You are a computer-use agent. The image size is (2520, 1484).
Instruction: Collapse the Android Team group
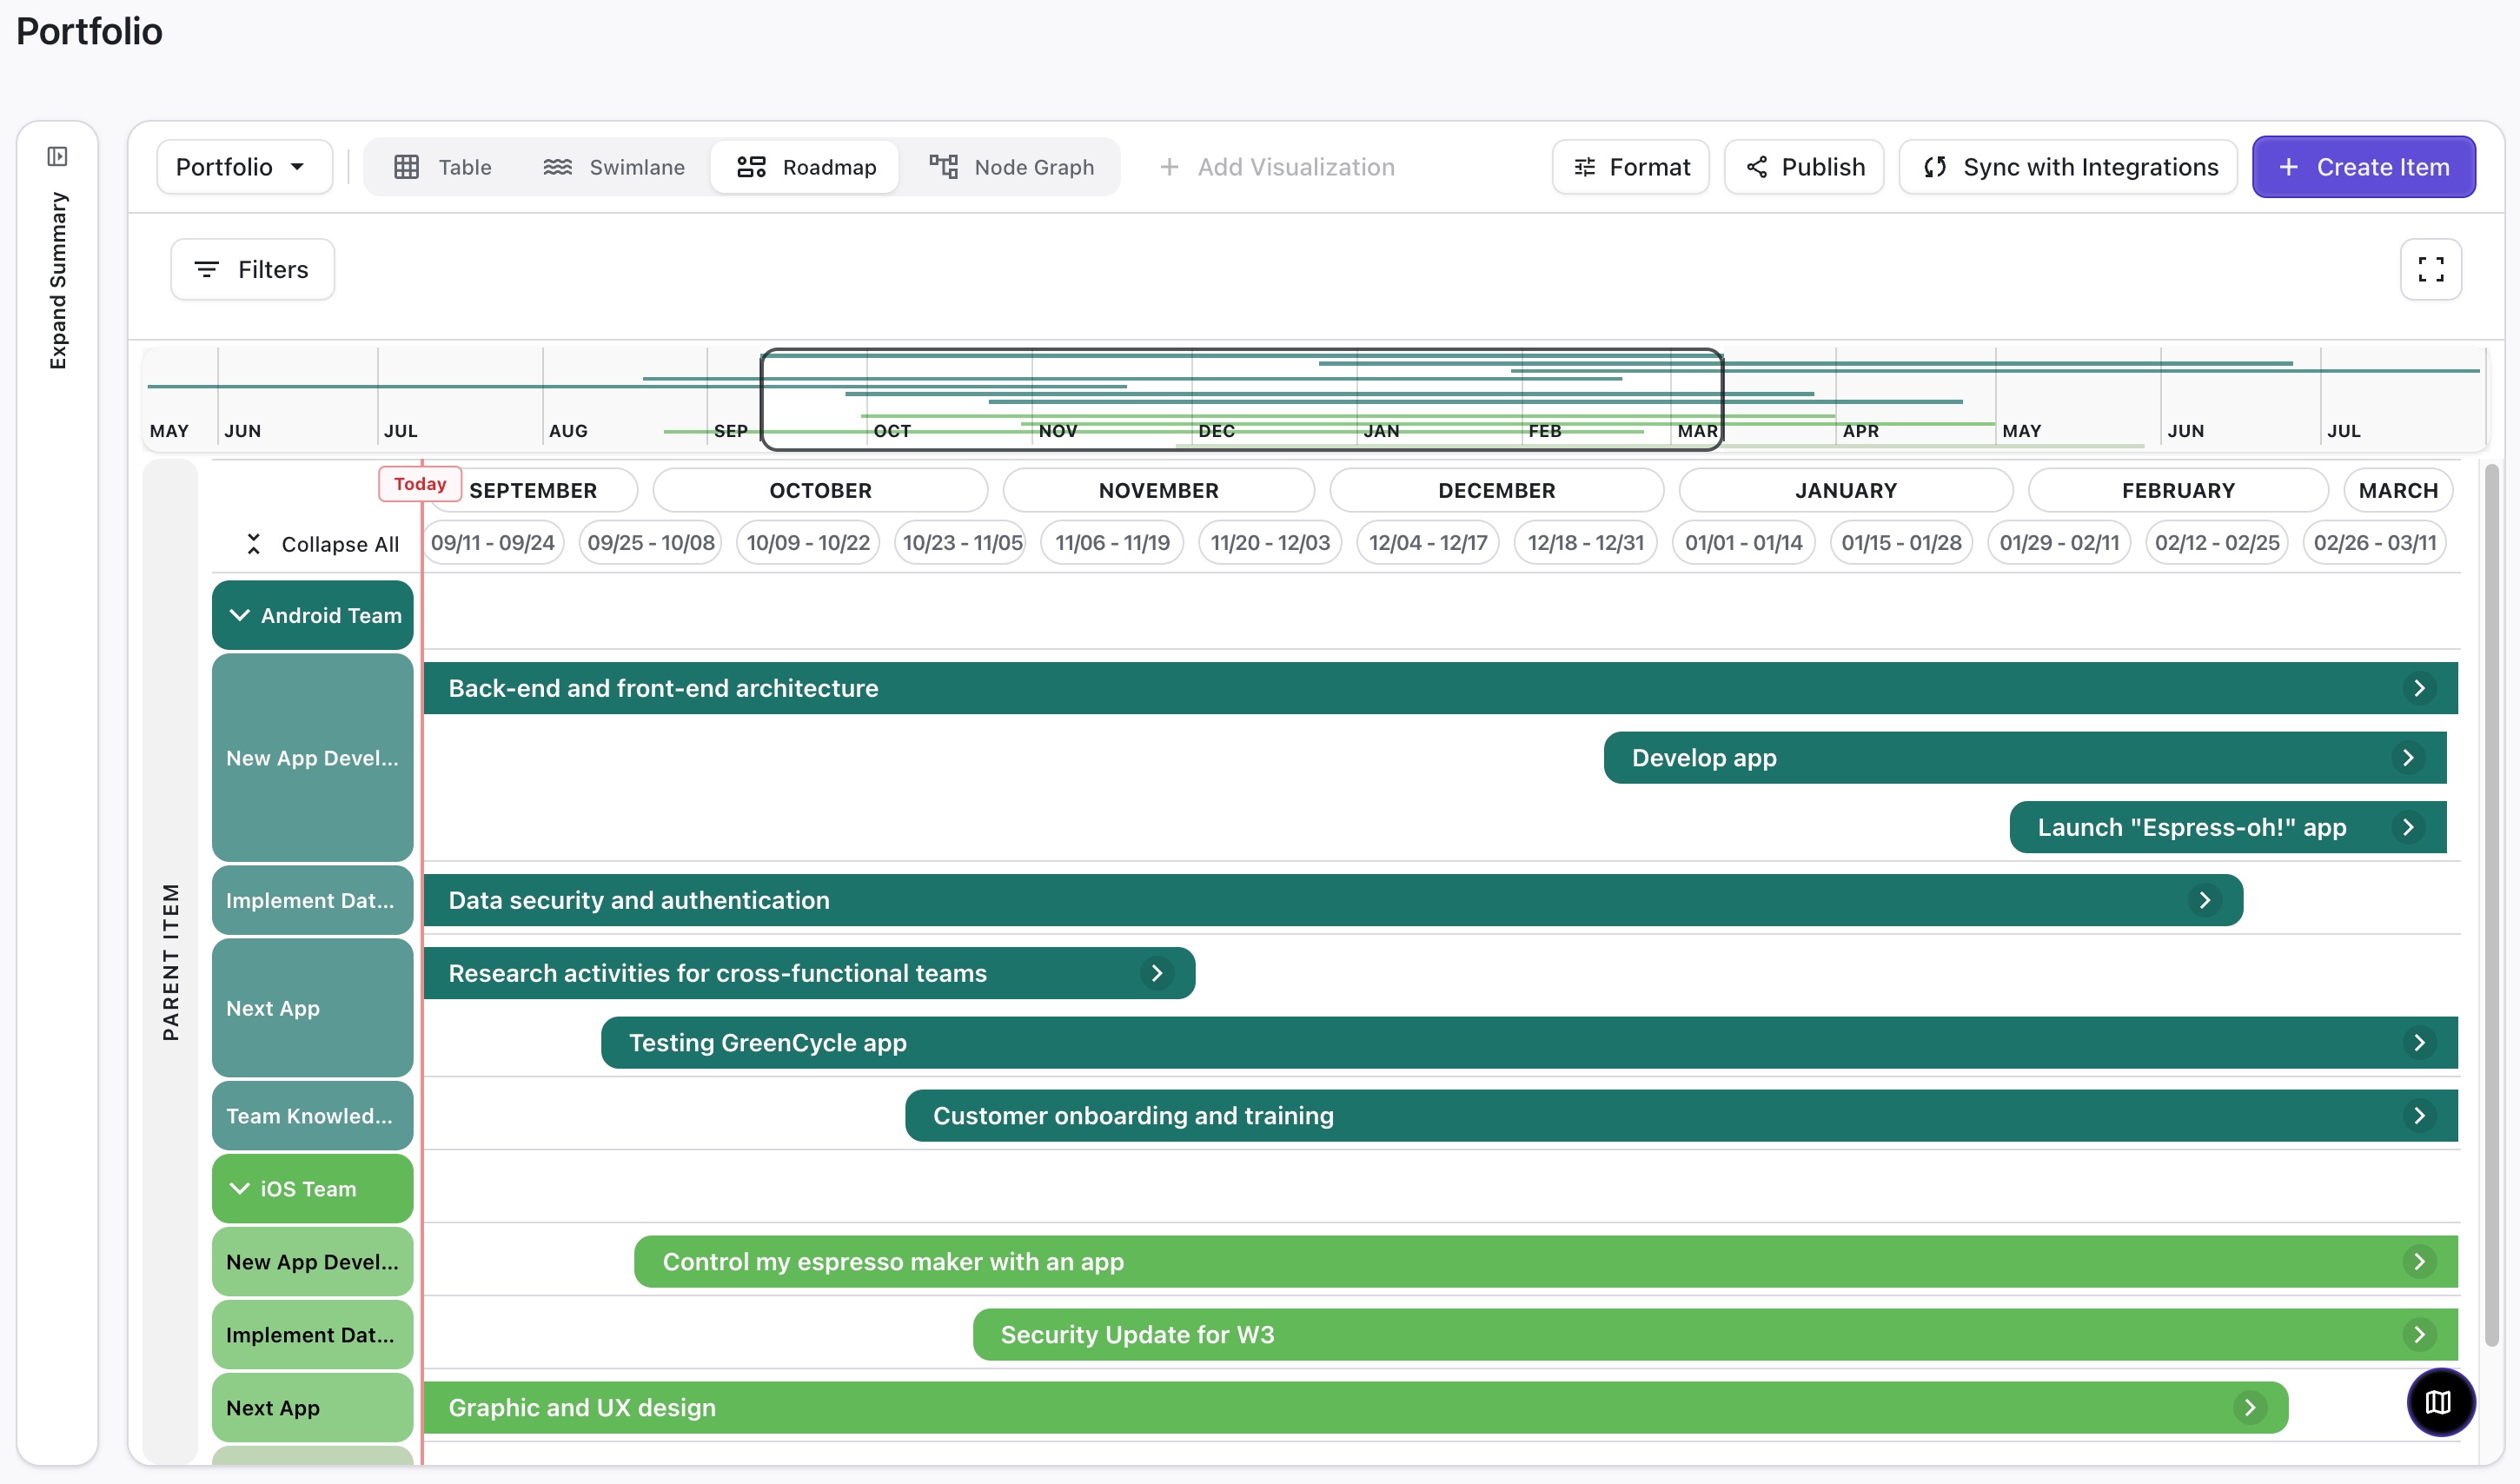(x=239, y=616)
